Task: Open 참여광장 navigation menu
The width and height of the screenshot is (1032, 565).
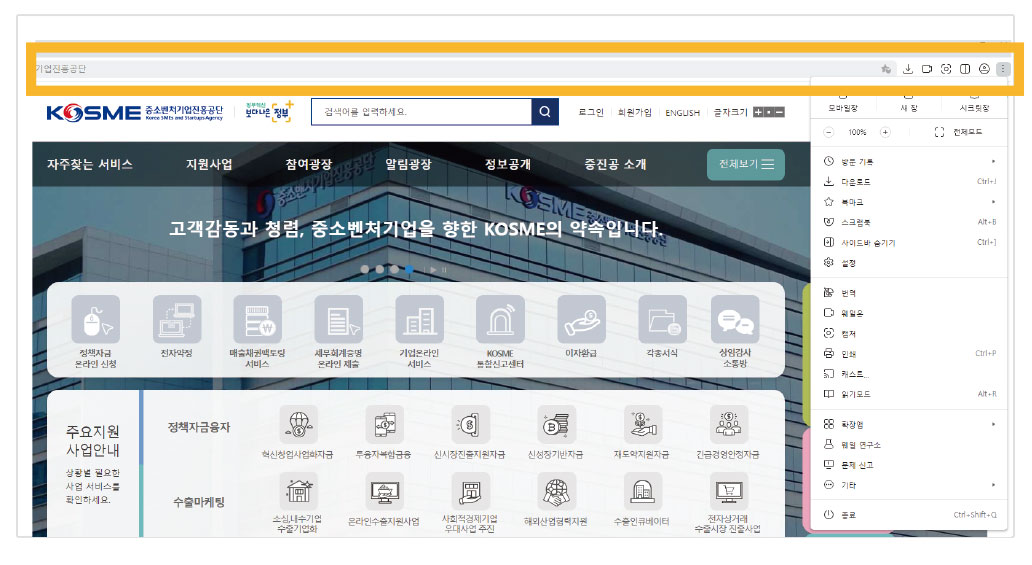Action: point(309,165)
